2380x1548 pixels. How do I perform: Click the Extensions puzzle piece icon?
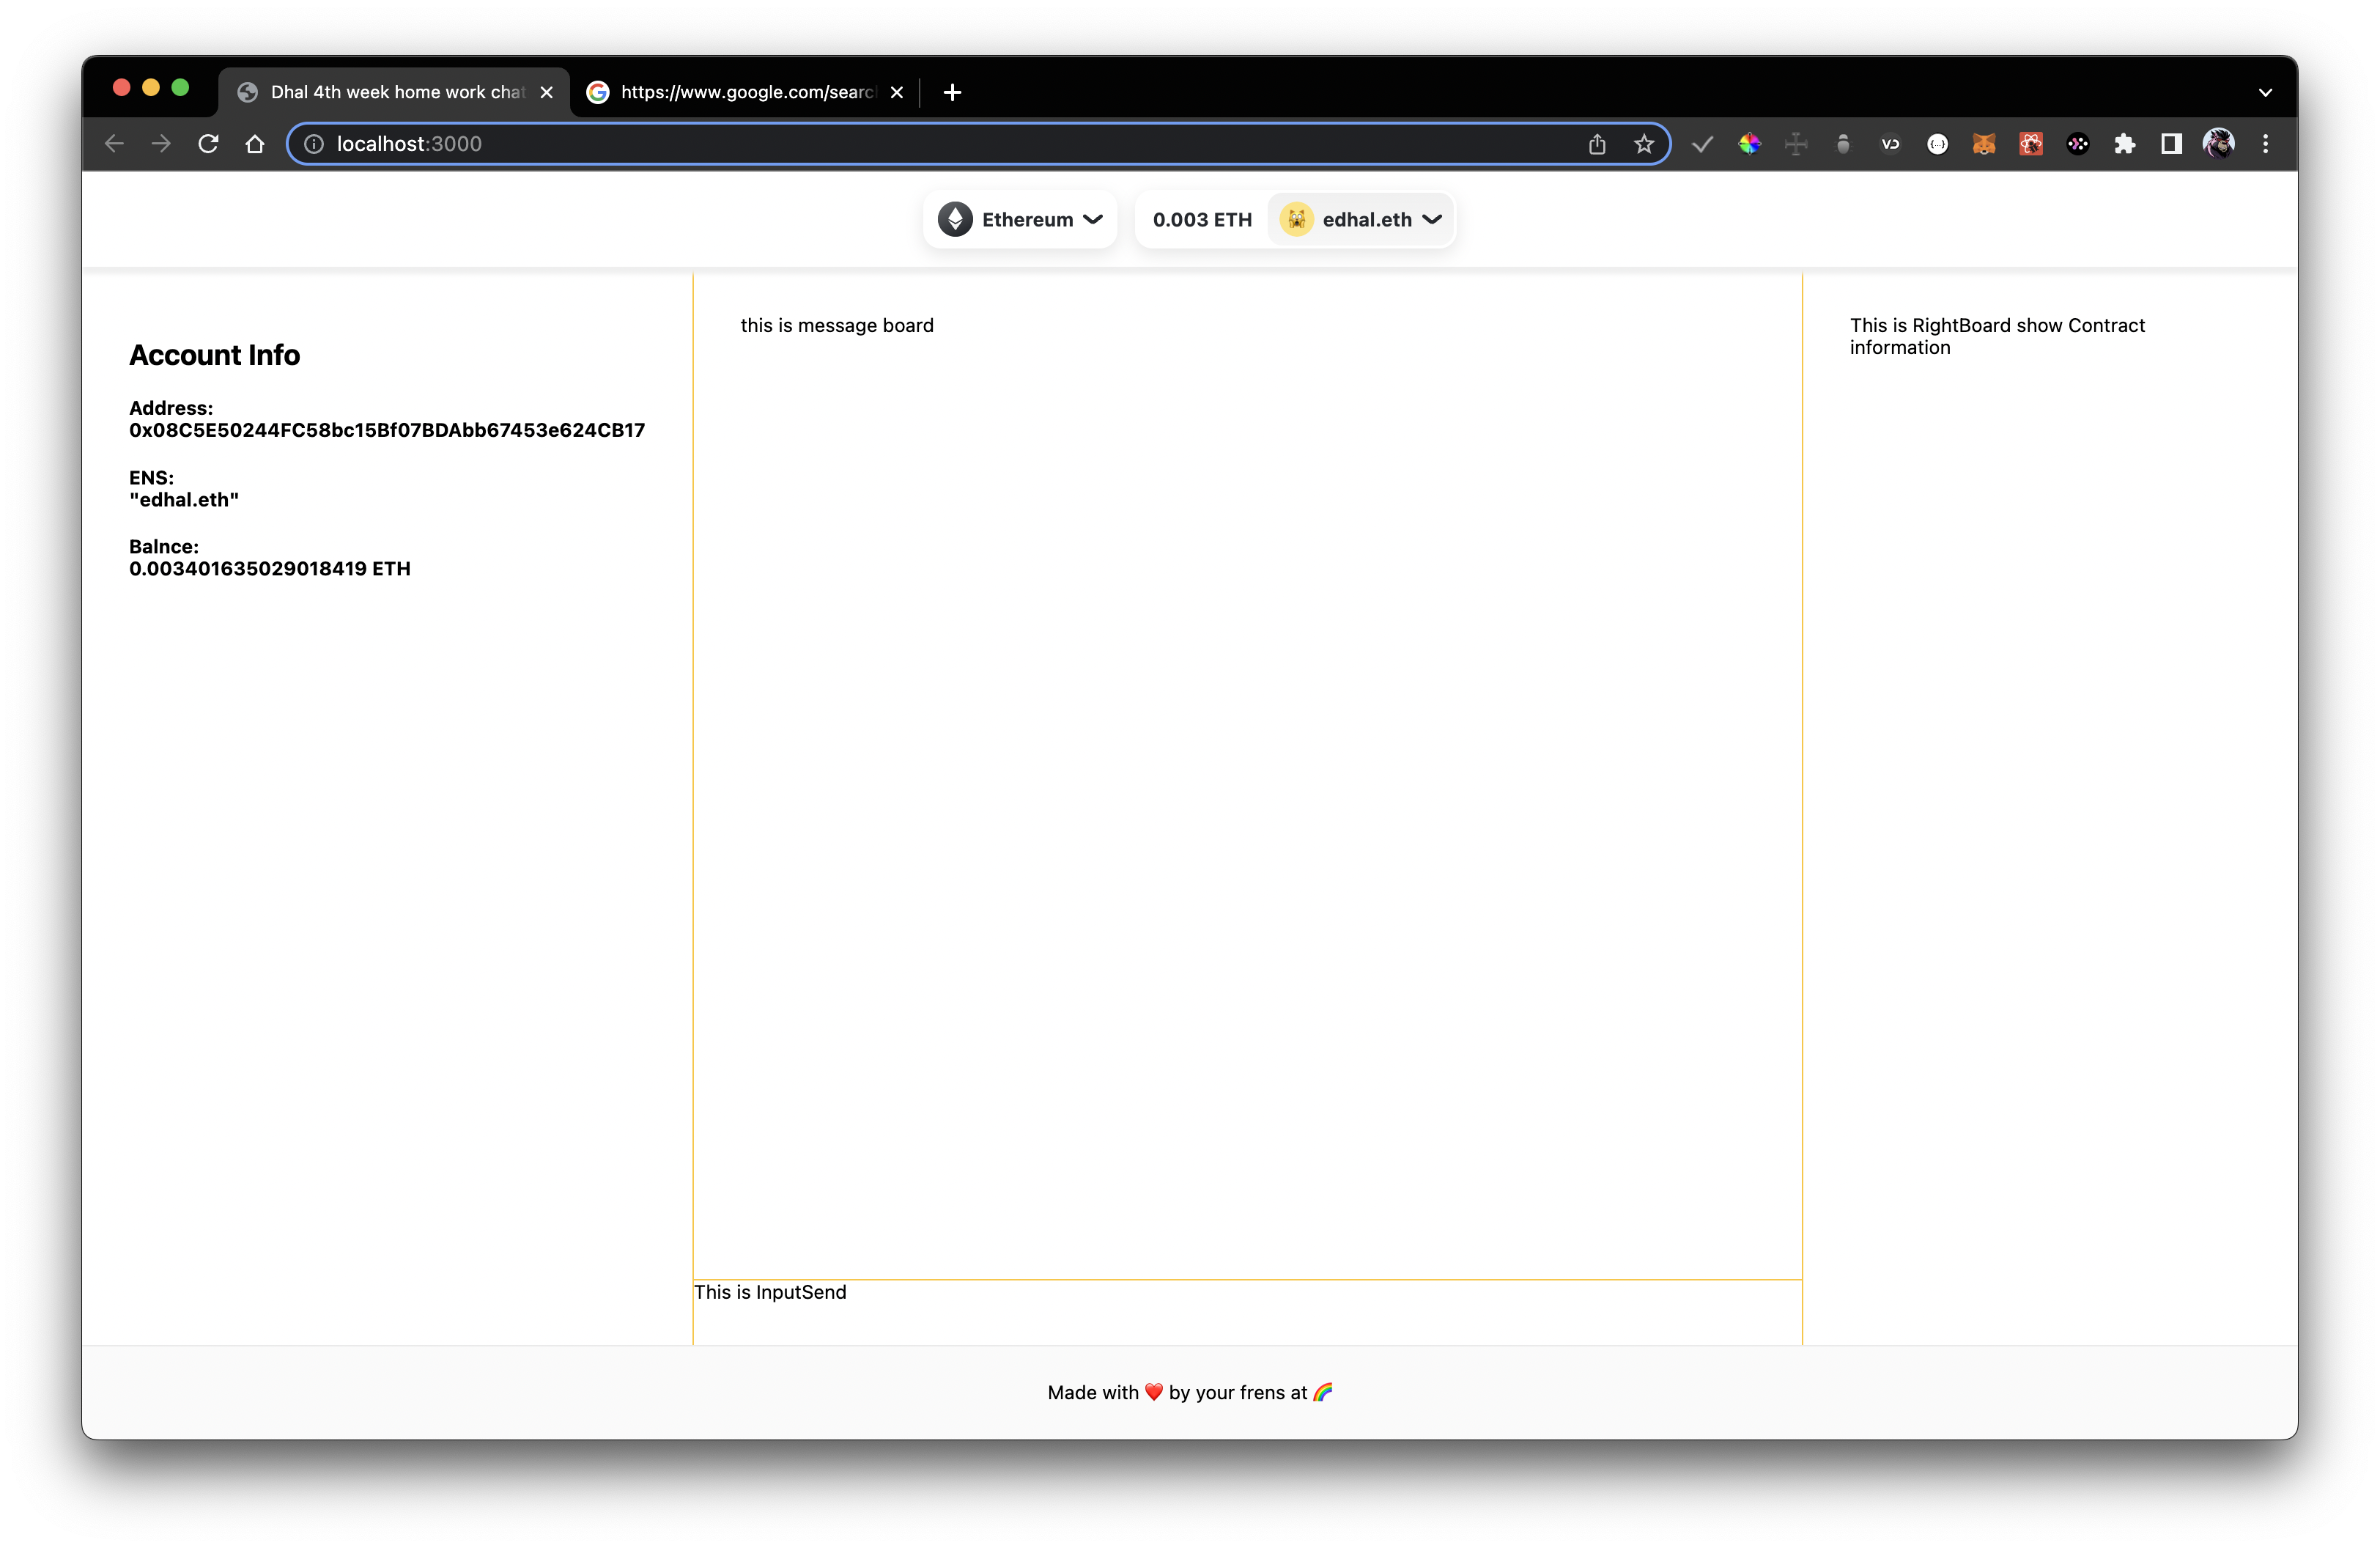pyautogui.click(x=2124, y=144)
